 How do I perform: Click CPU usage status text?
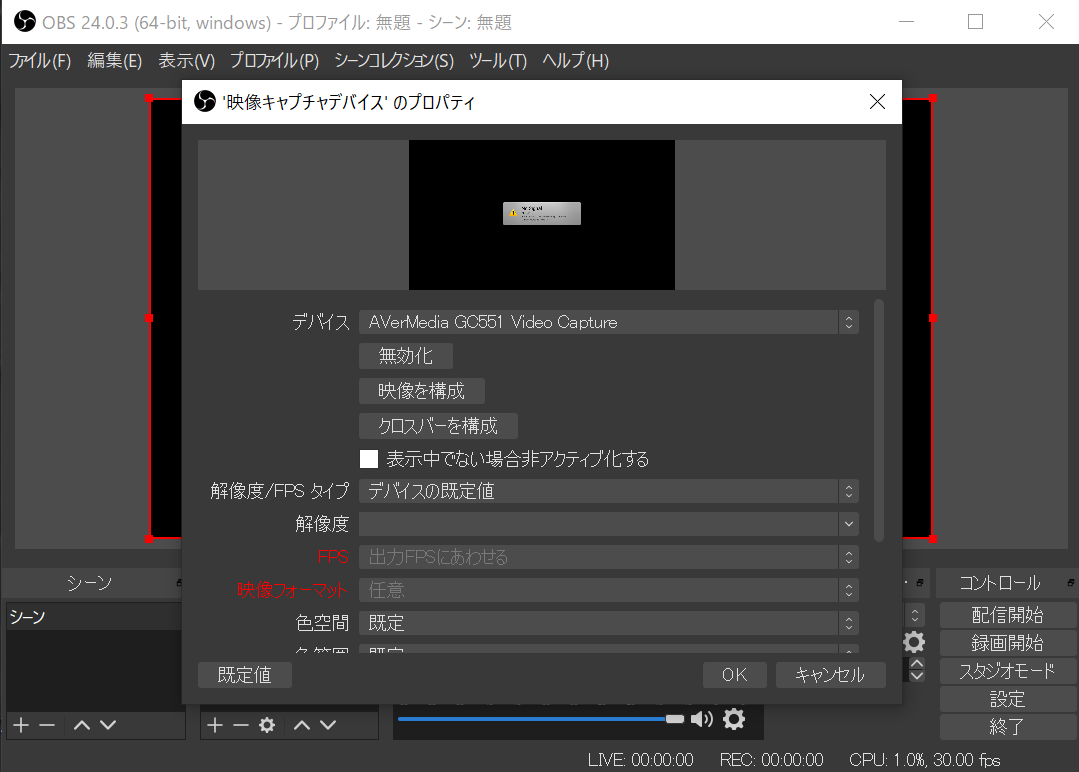tap(925, 760)
